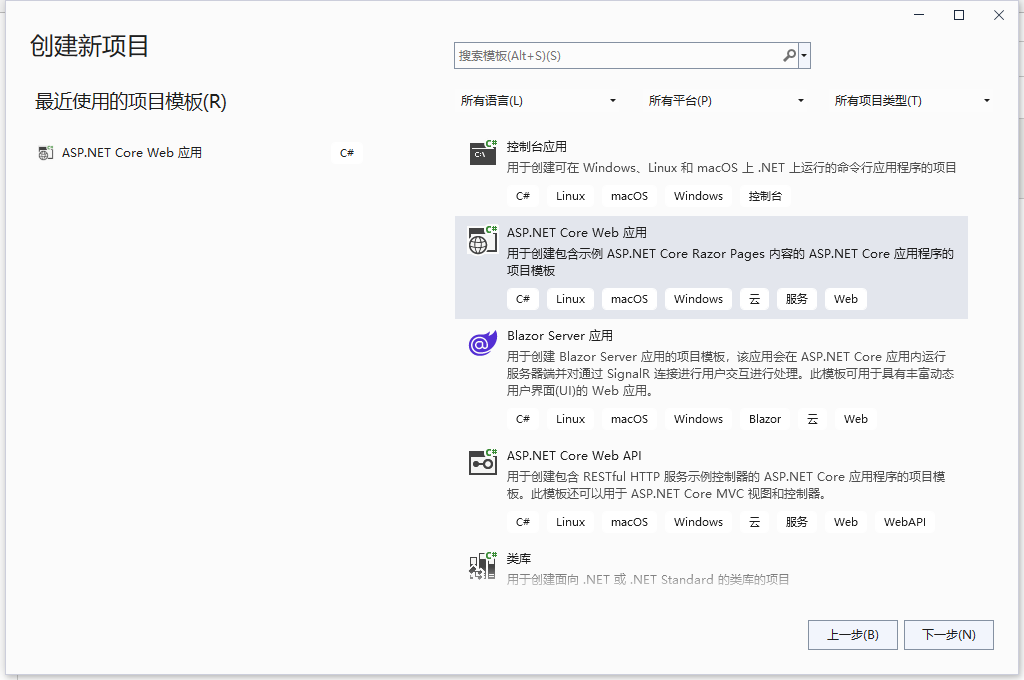Click the 上一步(B) button
The width and height of the screenshot is (1024, 680).
coord(852,635)
